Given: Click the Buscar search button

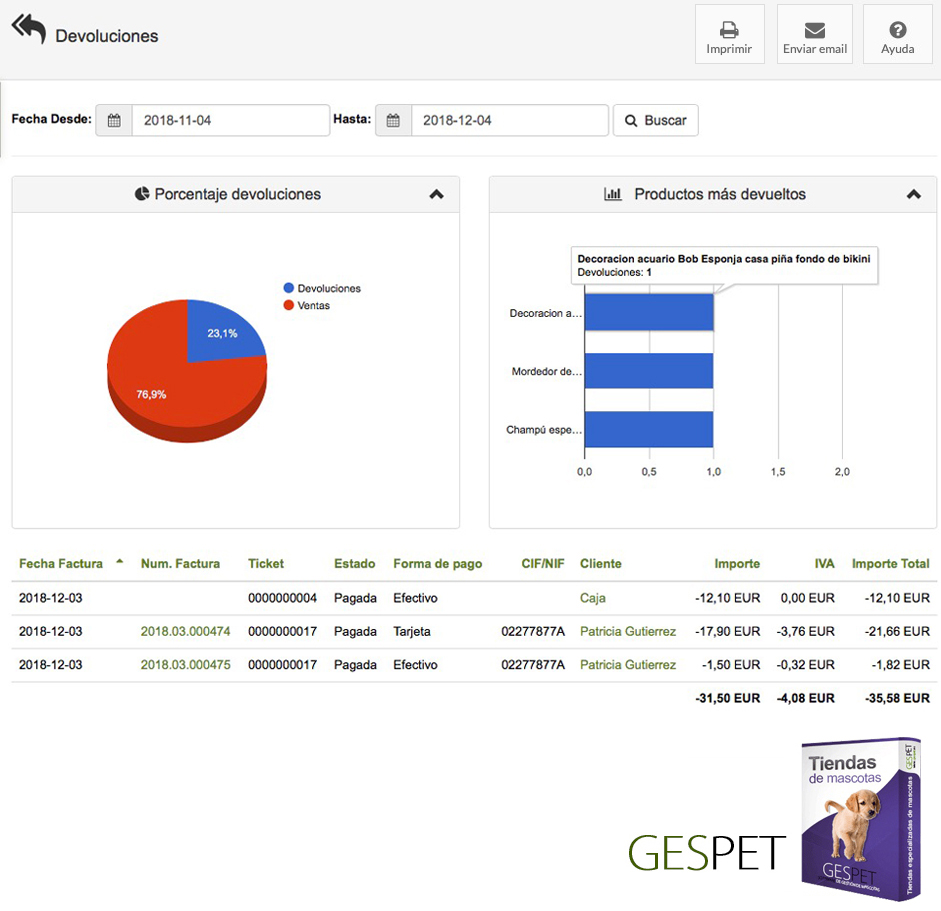Looking at the screenshot, I should pos(655,120).
